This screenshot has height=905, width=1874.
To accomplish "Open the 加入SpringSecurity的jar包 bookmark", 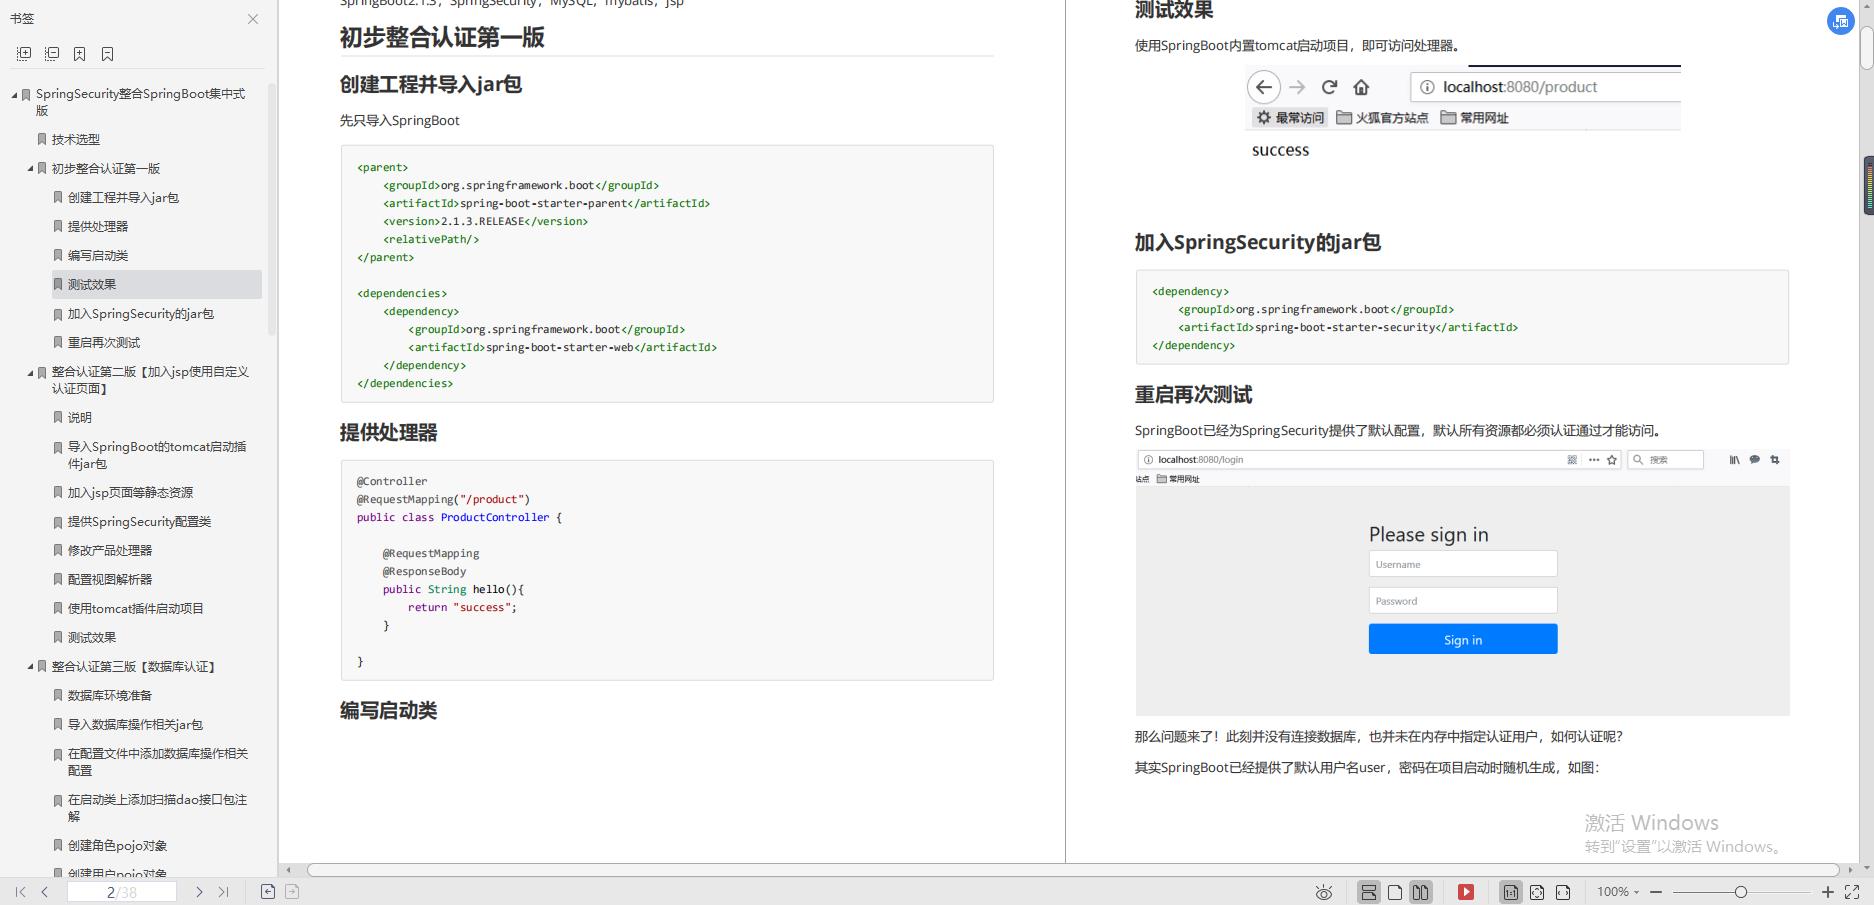I will tap(140, 314).
